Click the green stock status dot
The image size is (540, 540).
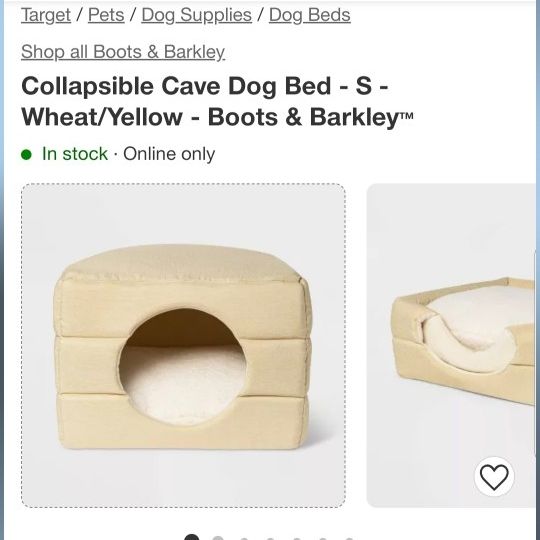26,155
